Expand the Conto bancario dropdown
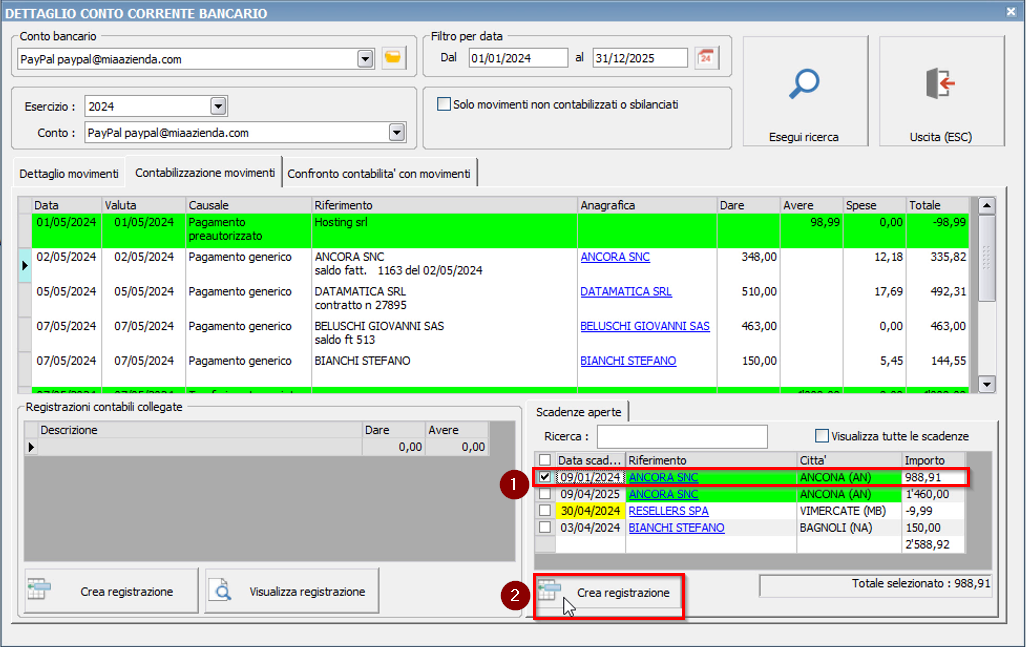1026x647 pixels. [x=366, y=59]
